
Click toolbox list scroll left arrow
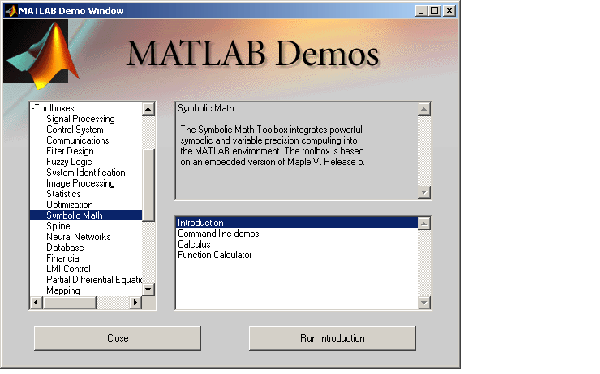click(x=36, y=302)
